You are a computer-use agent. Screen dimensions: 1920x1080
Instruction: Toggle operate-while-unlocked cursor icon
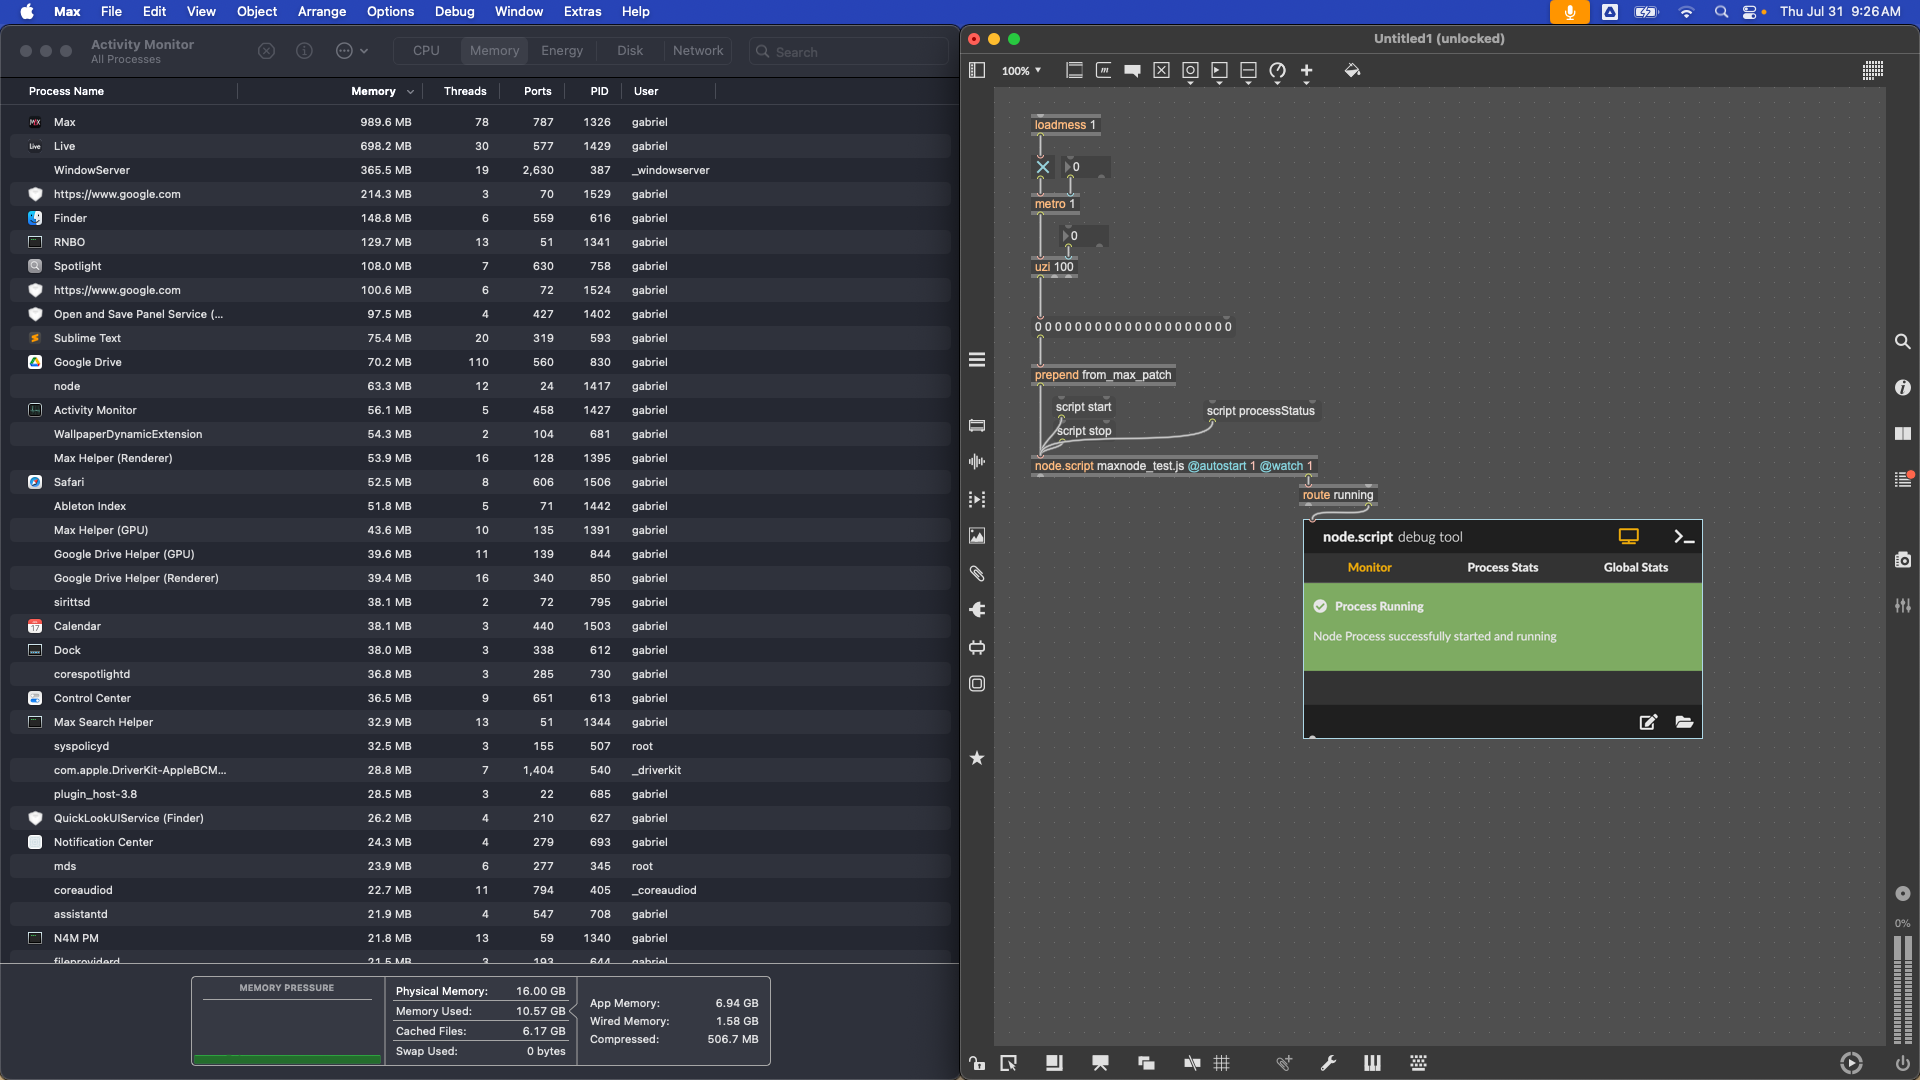point(1008,1063)
